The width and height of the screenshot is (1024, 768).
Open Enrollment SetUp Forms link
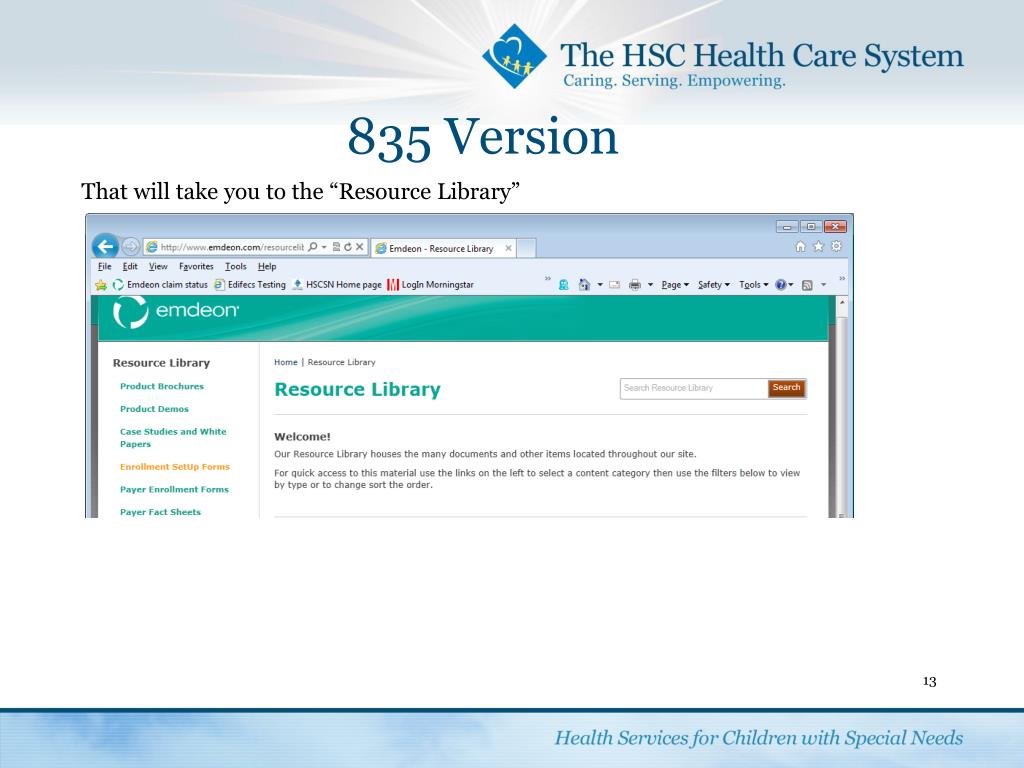point(175,467)
